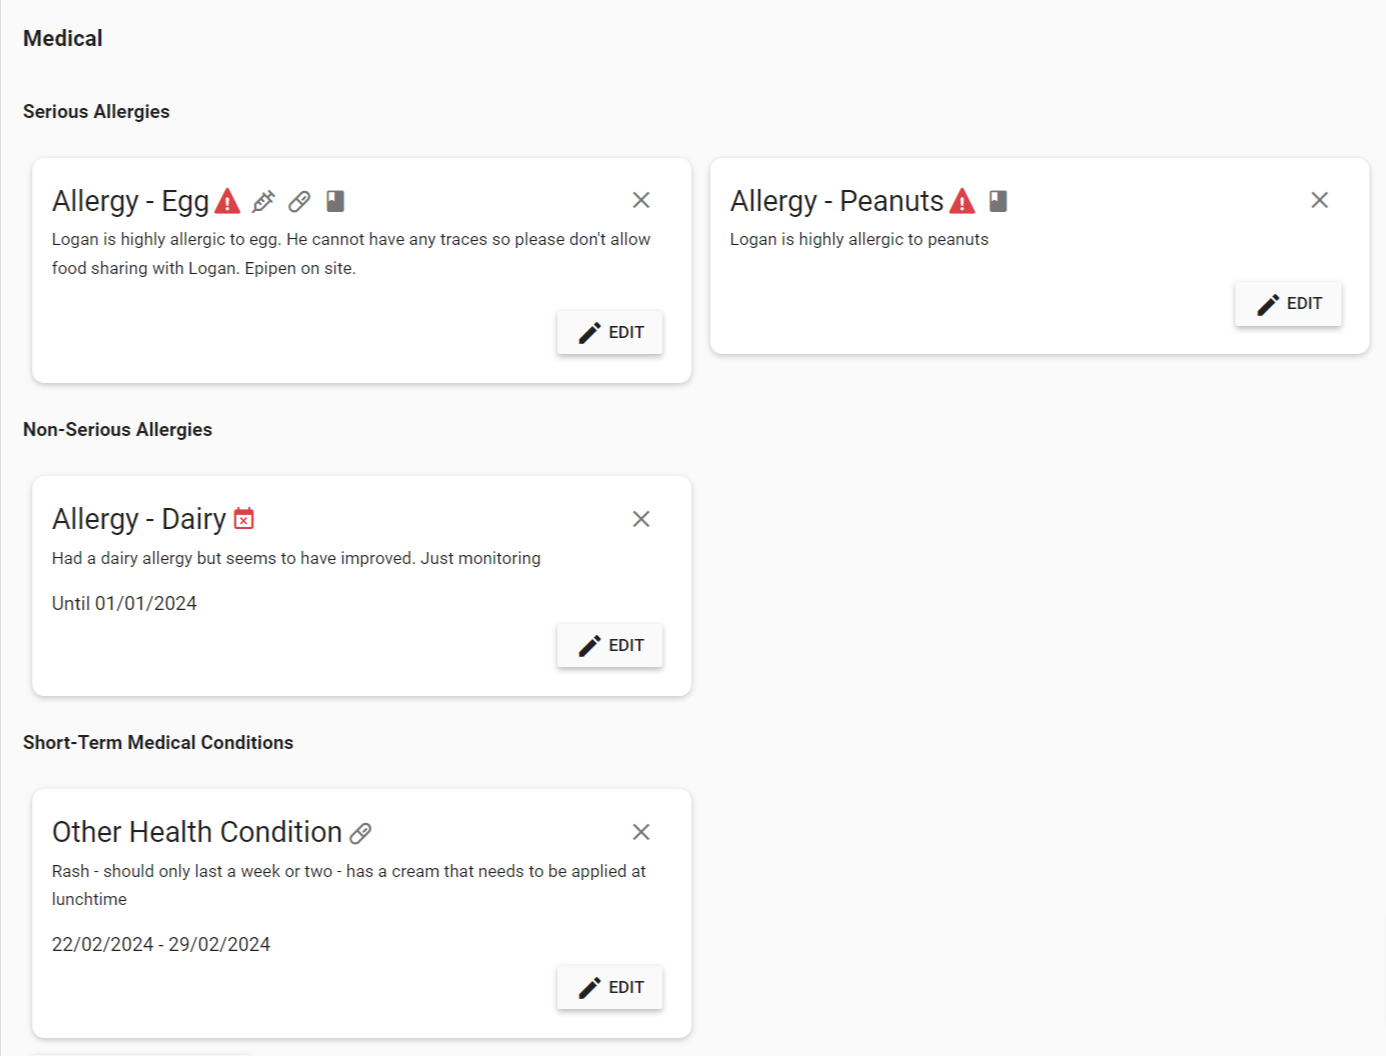
Task: Remove the Other Health Condition card with its X
Action: (641, 832)
